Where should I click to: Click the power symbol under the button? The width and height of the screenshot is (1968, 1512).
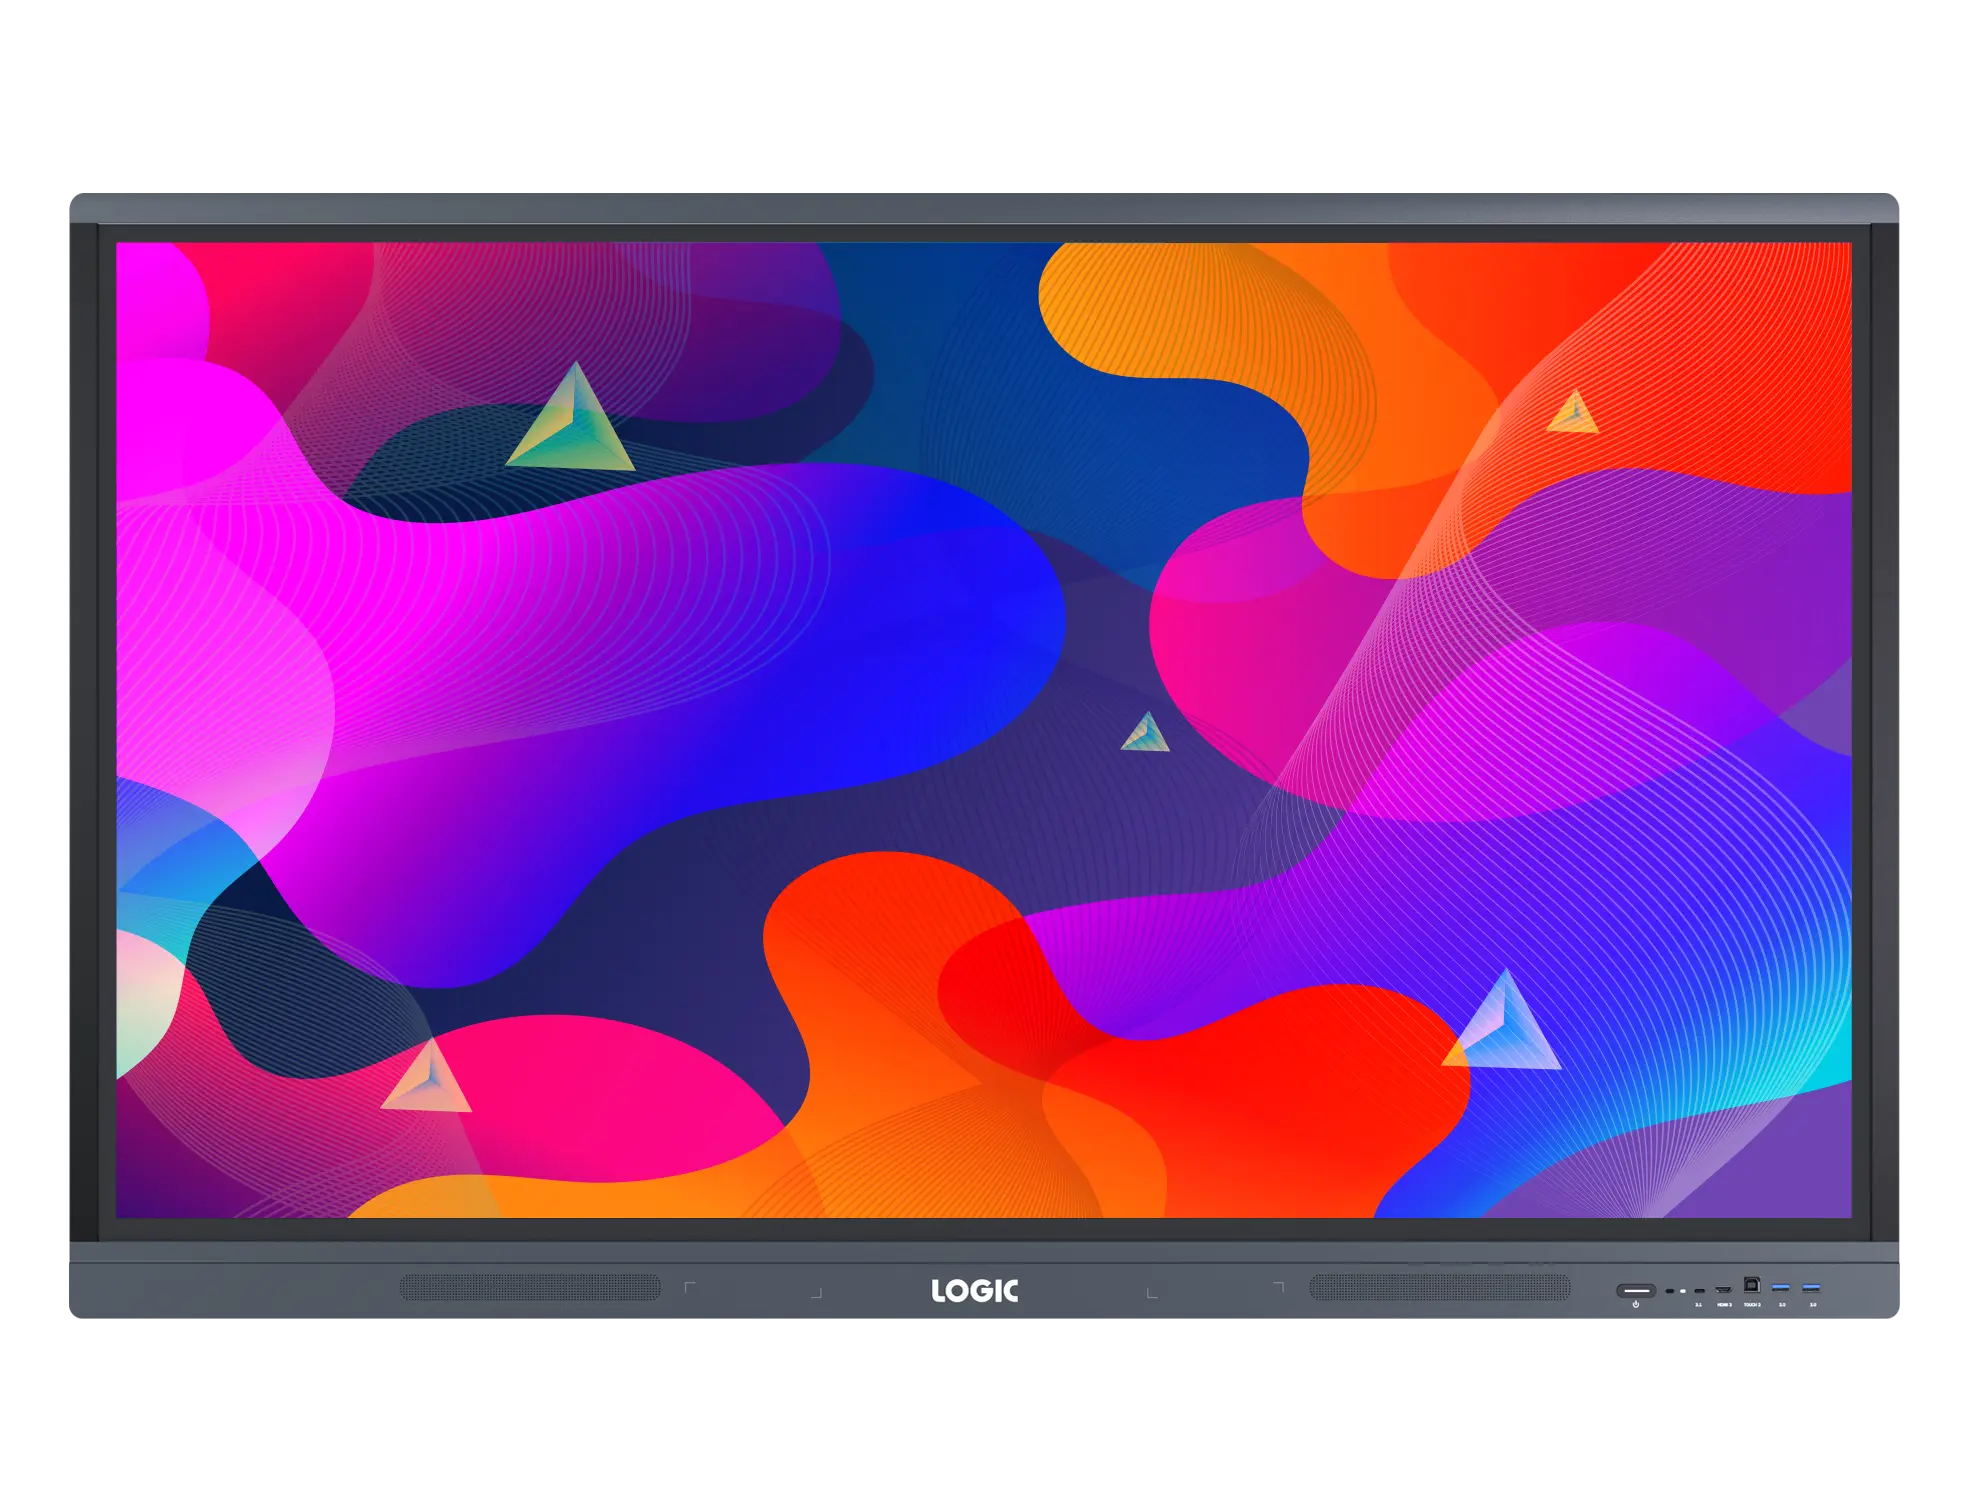[1636, 1304]
